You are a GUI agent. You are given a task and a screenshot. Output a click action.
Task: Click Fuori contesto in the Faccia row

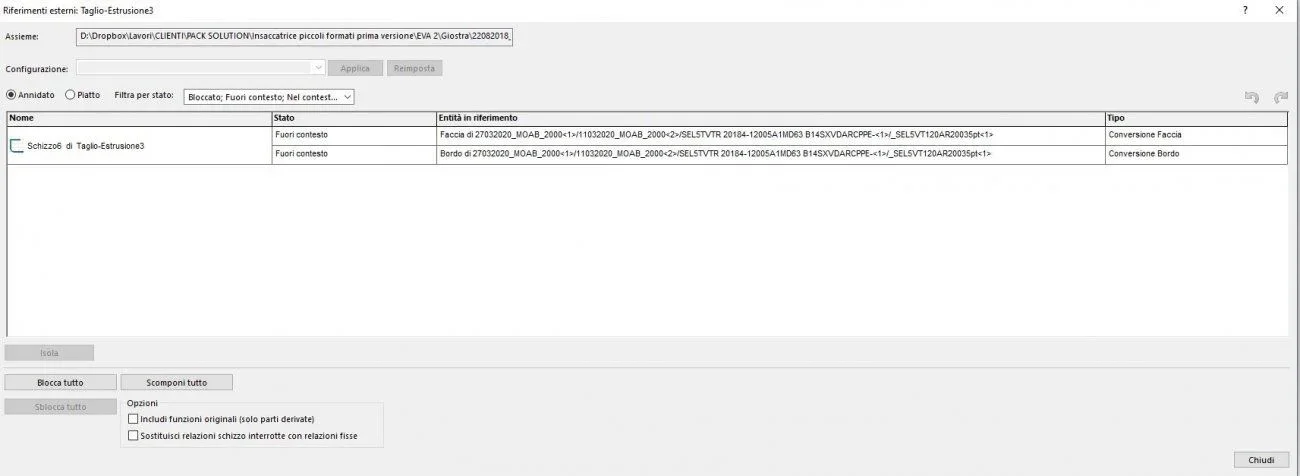click(354, 135)
